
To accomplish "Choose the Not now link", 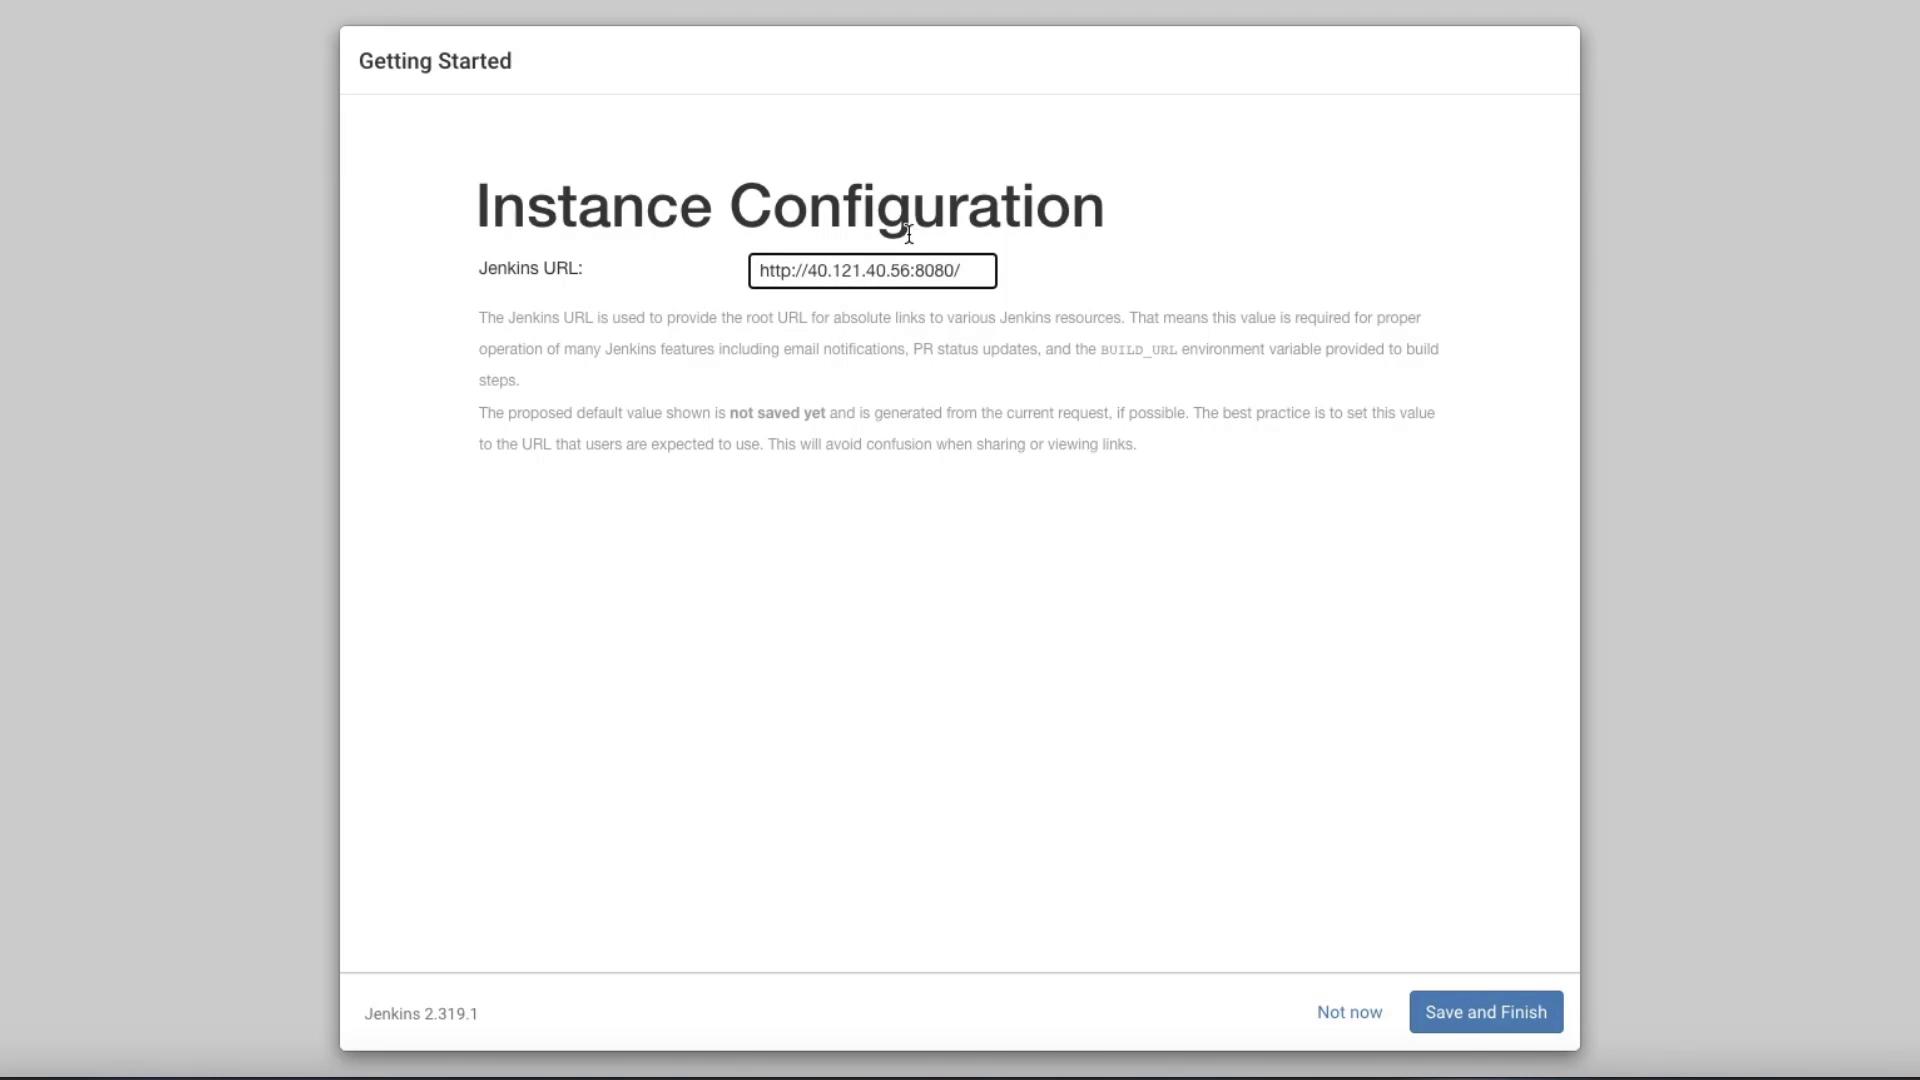I will 1349,1012.
